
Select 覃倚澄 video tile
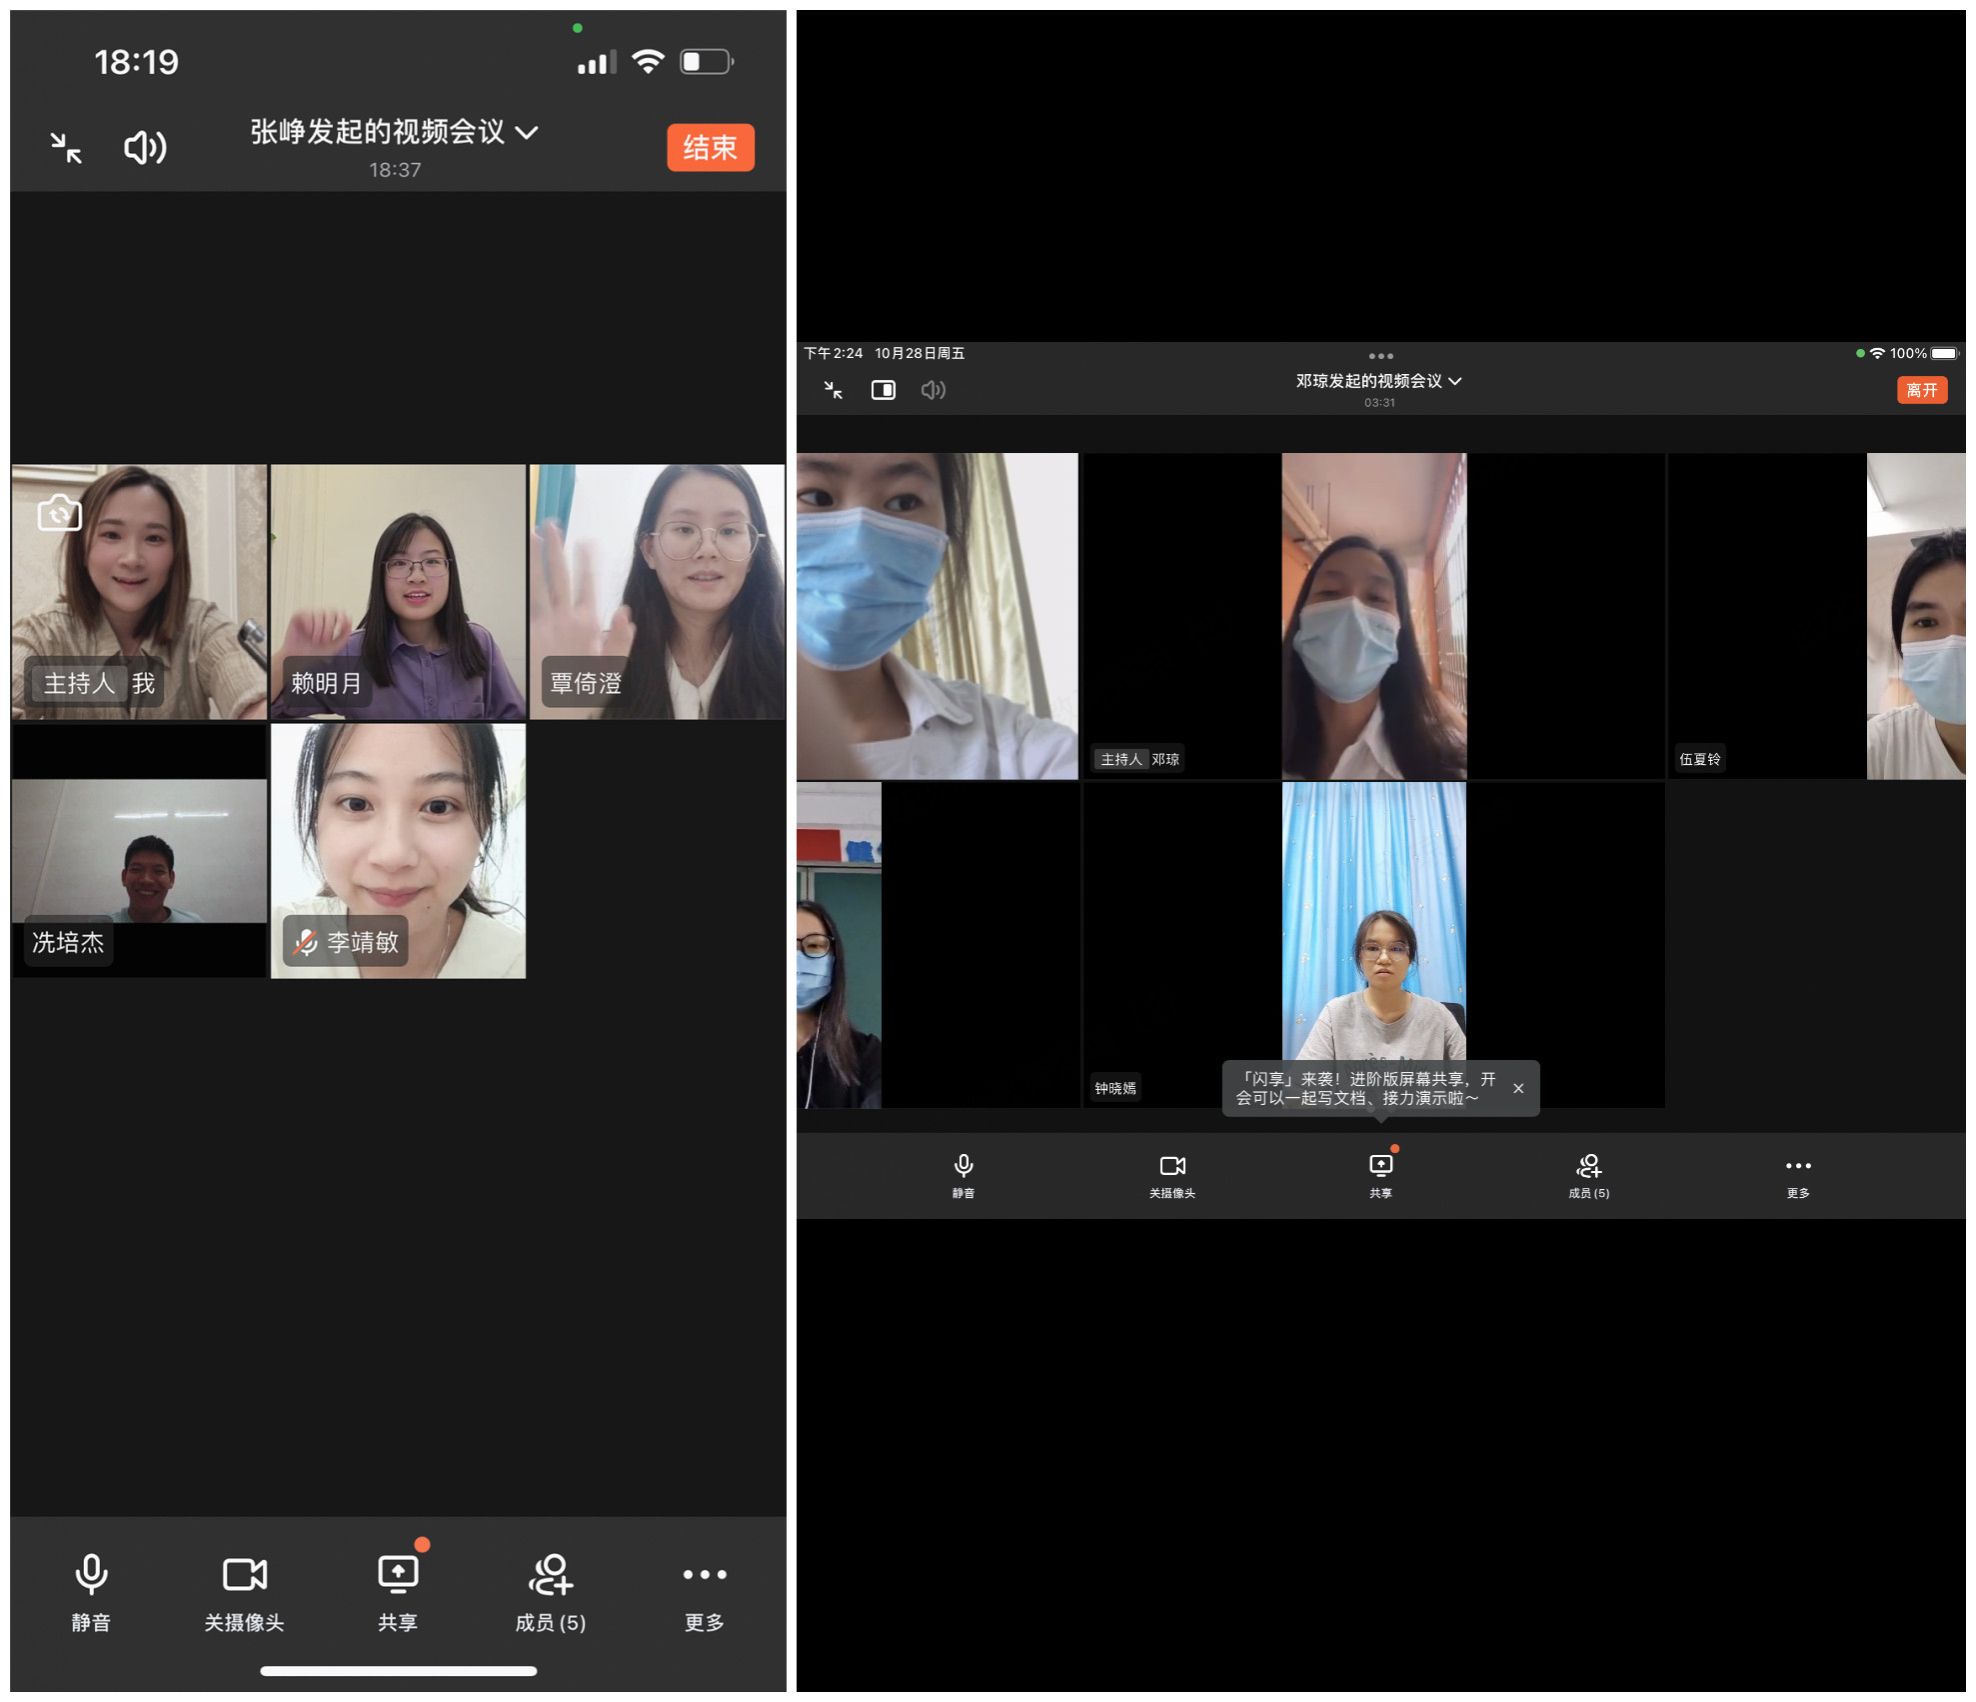[657, 591]
